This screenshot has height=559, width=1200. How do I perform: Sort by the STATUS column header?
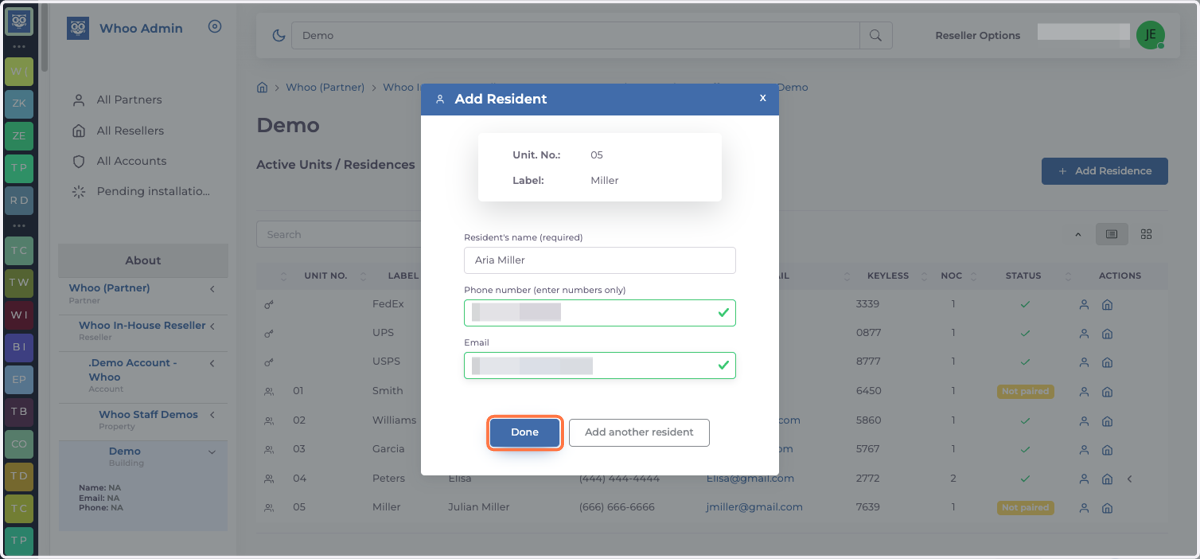tap(1023, 276)
